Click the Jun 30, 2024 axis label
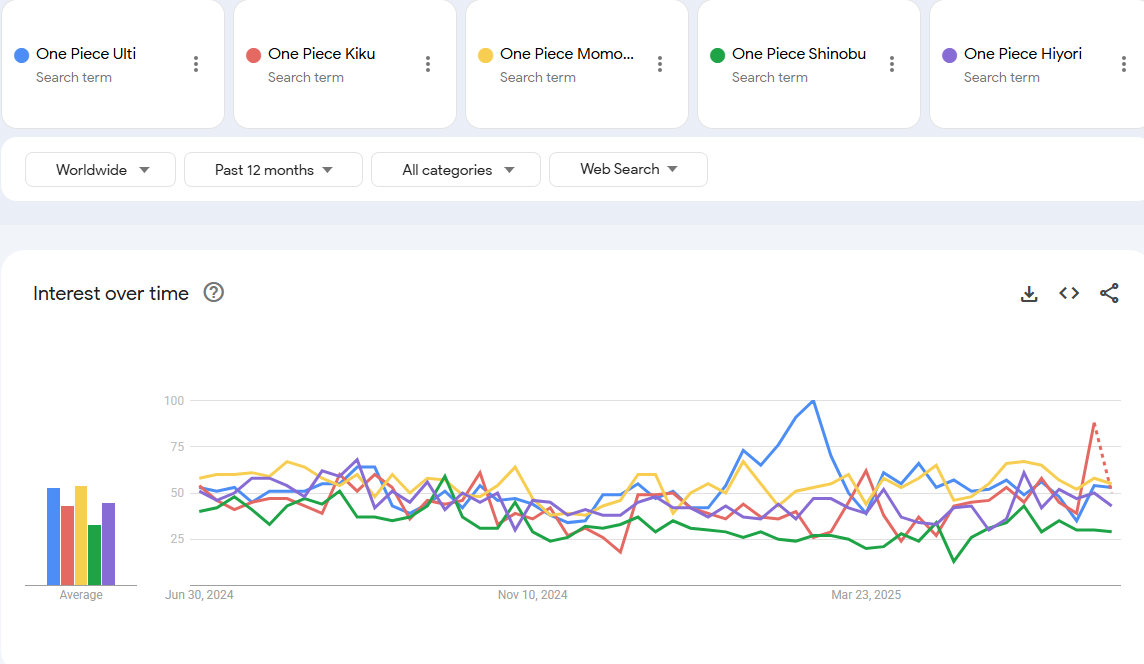This screenshot has width=1144, height=664. tap(199, 595)
